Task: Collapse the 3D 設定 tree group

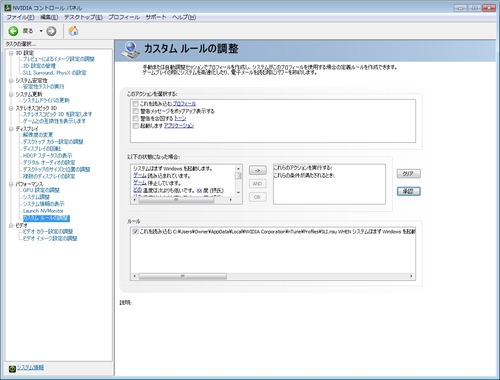Action: [11, 53]
